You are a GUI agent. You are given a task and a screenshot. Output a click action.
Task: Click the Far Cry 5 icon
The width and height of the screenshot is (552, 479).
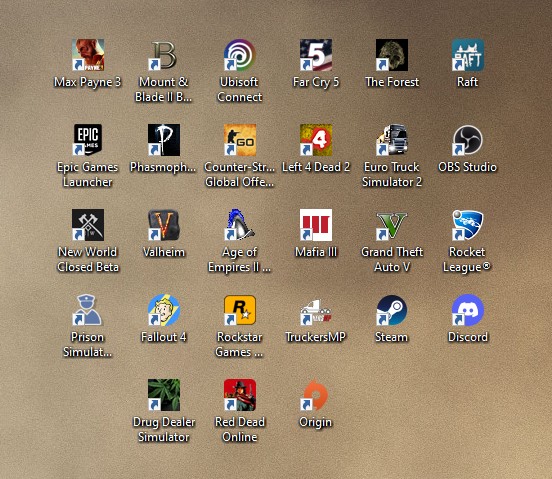(x=316, y=55)
